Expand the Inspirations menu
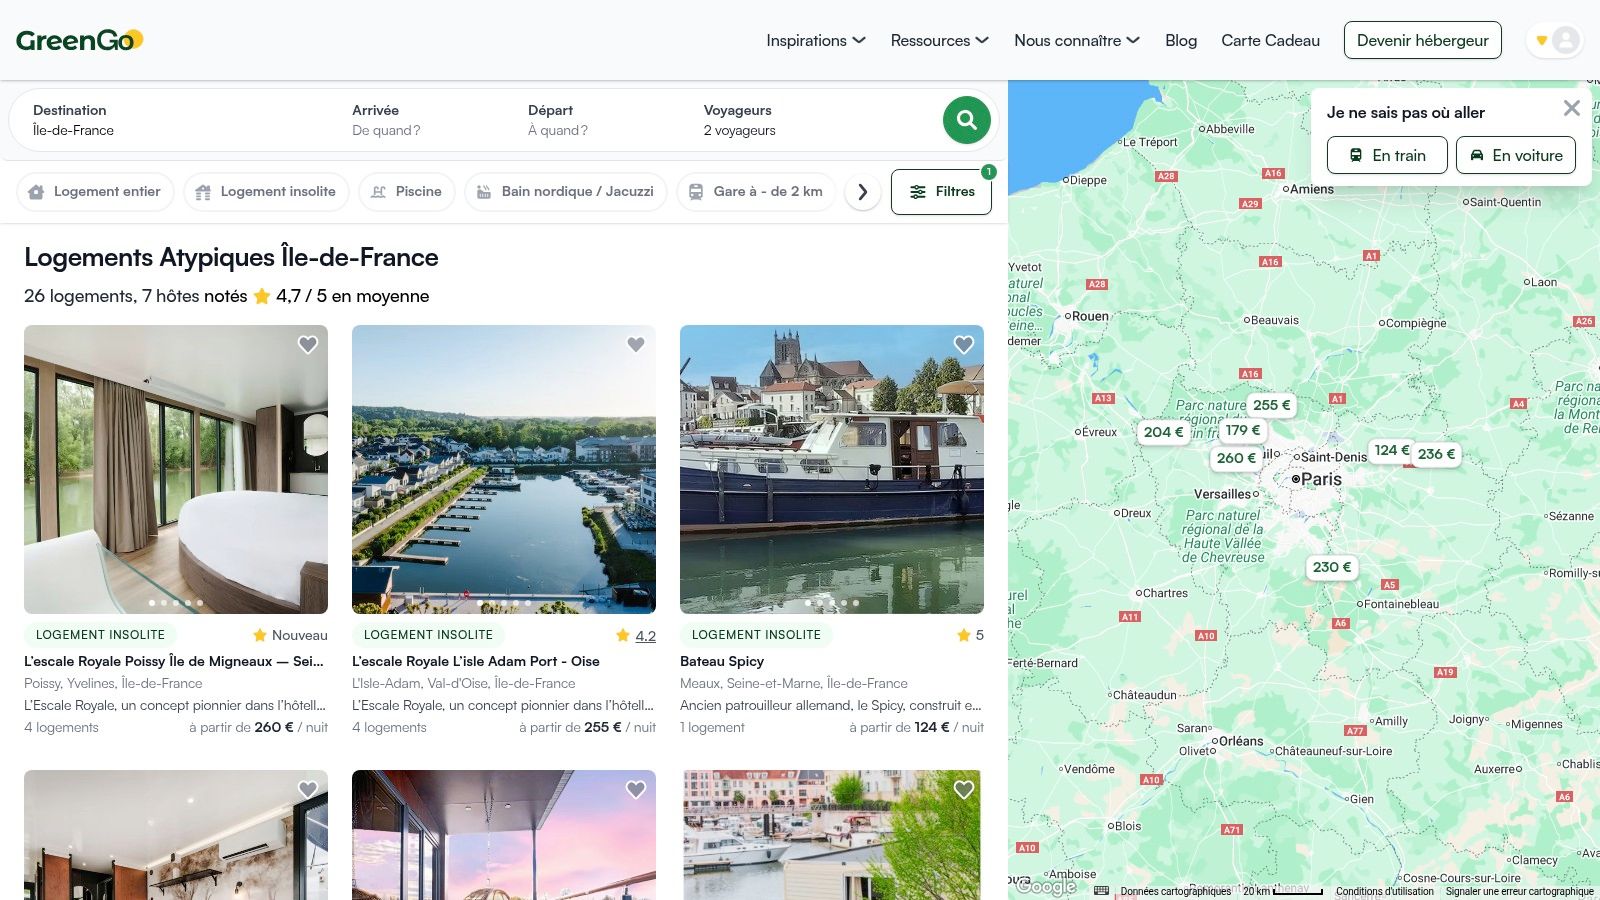 tap(816, 41)
